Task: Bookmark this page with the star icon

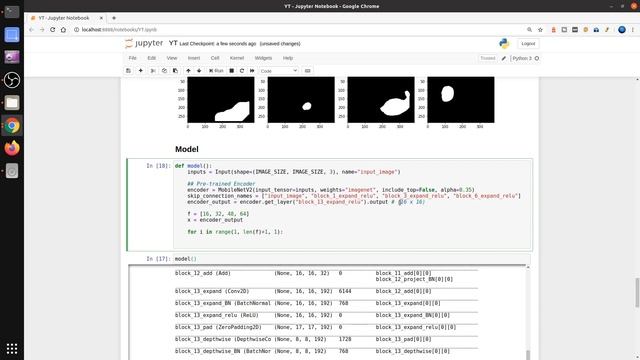Action: point(540,29)
